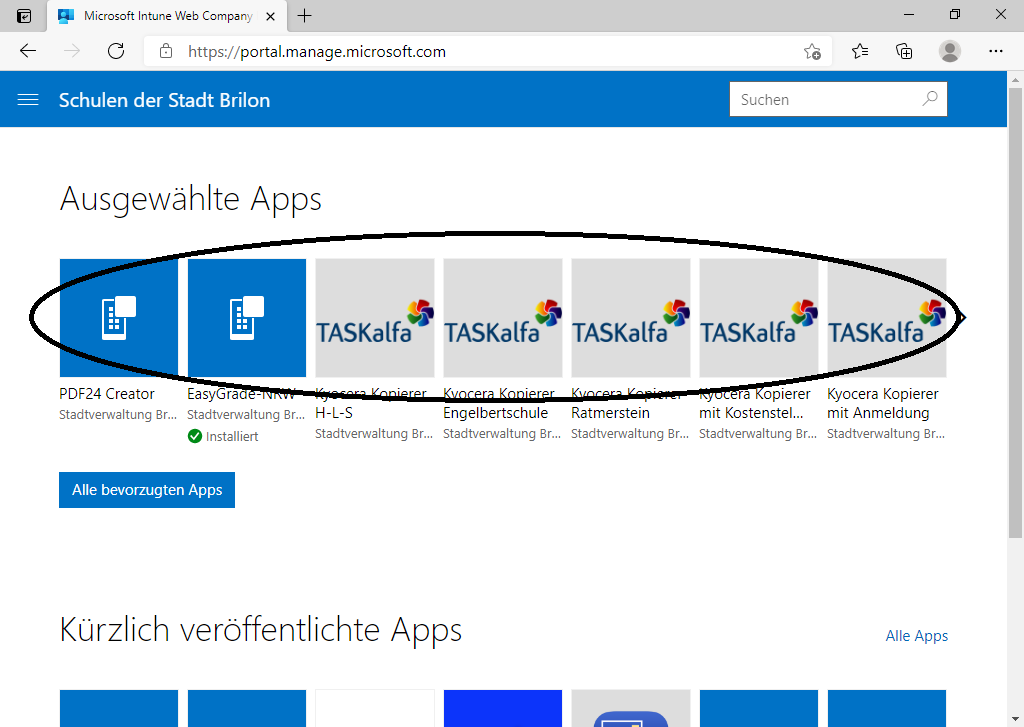1024x727 pixels.
Task: Reload the page with refresh icon
Action: pos(116,51)
